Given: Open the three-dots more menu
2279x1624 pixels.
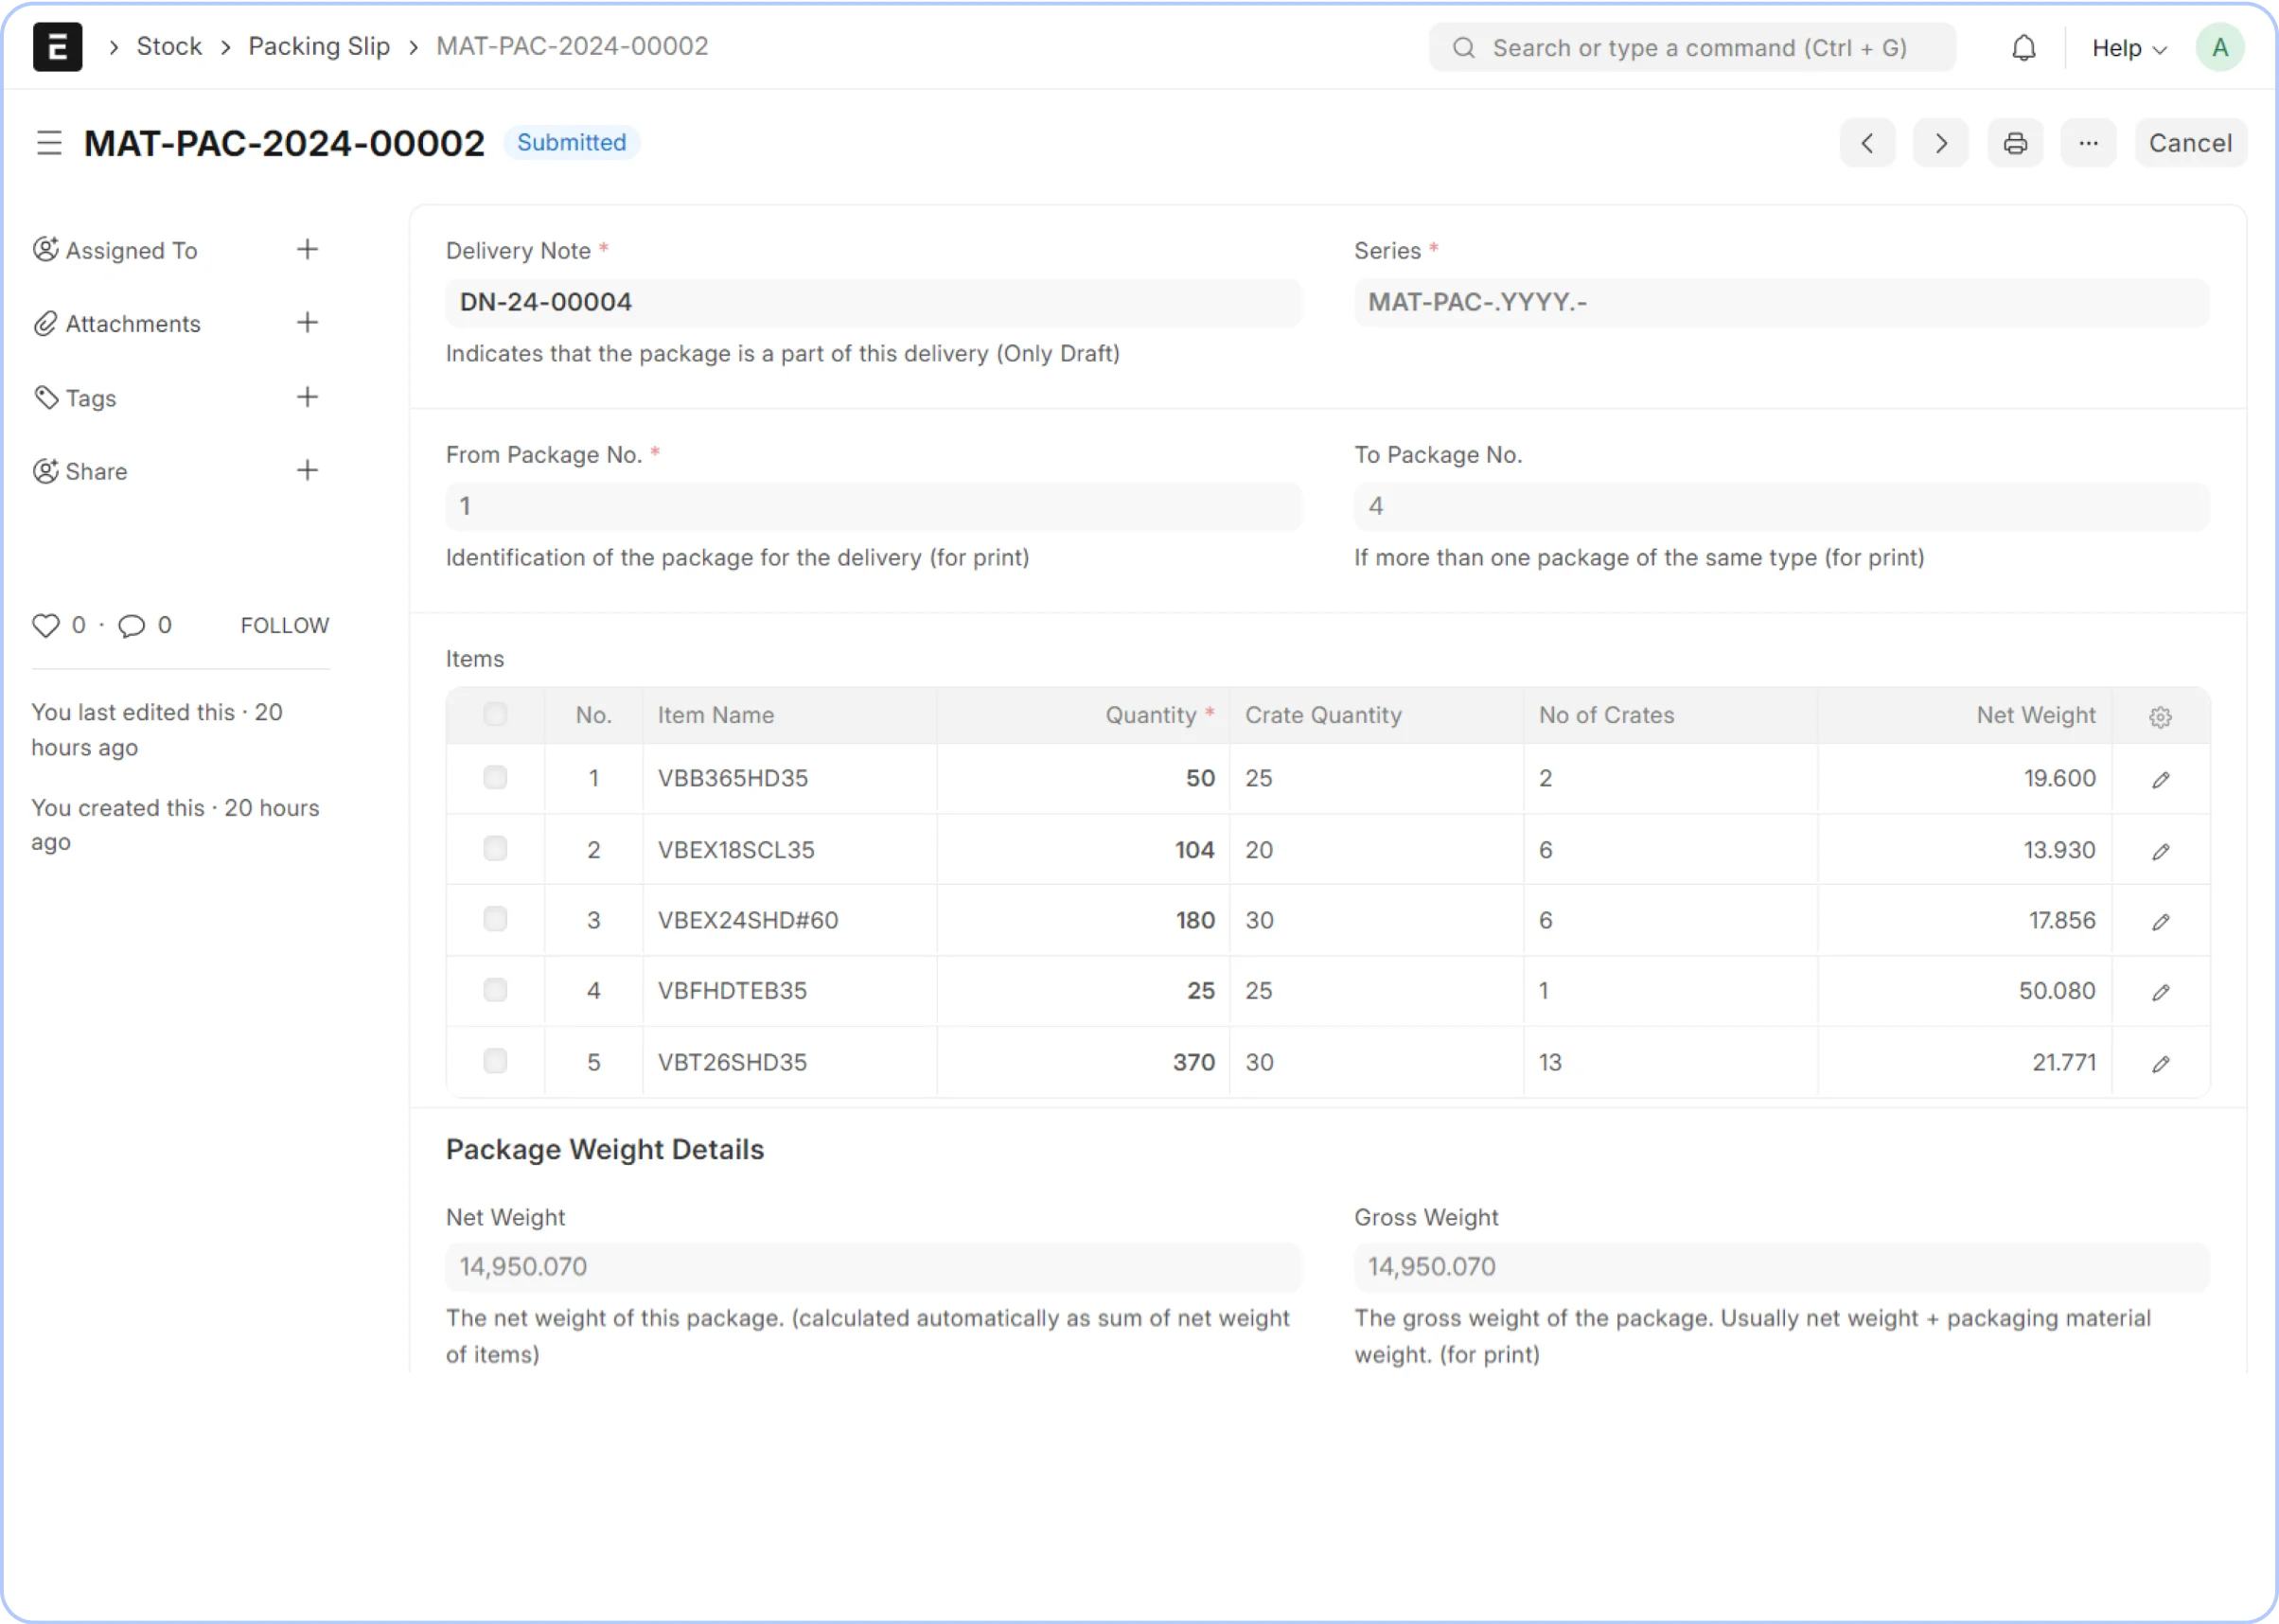Looking at the screenshot, I should [2087, 143].
